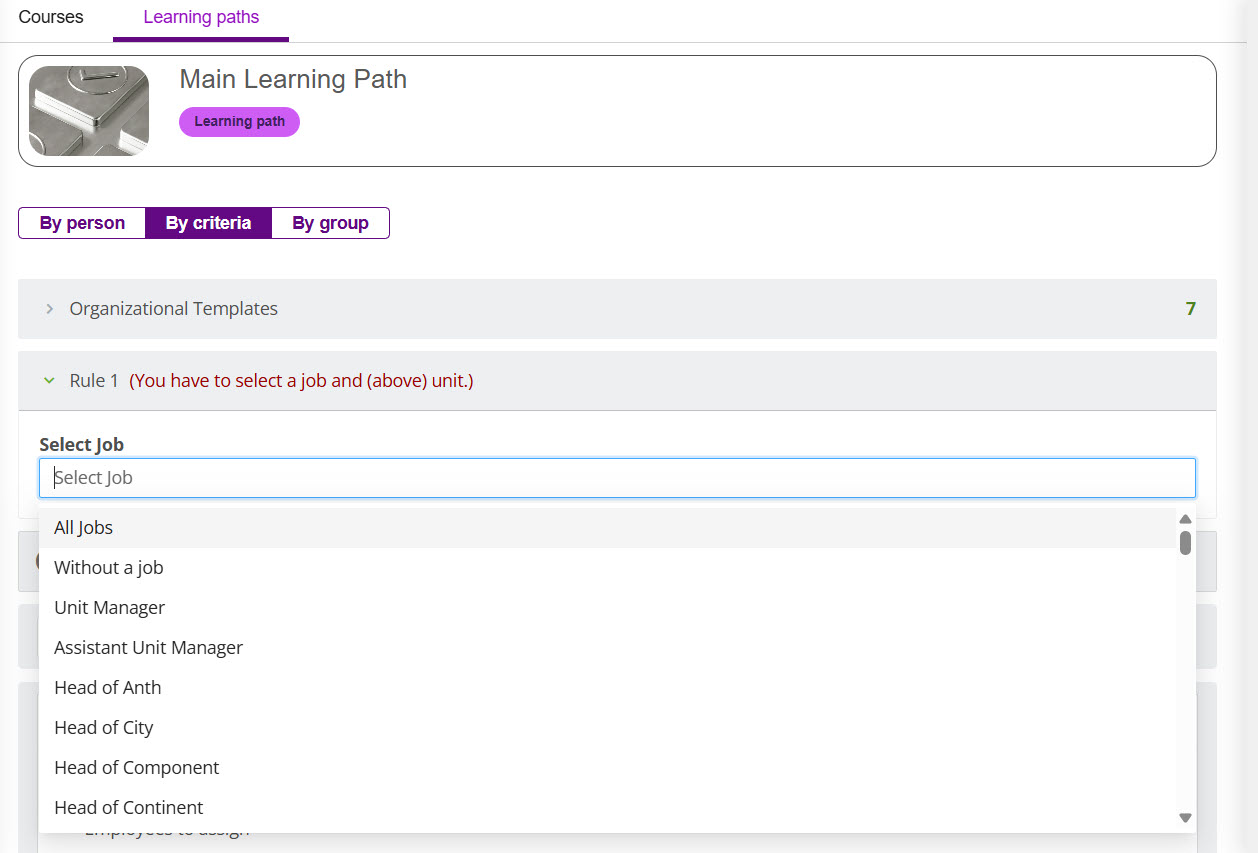Switch to the Courses tab

coord(51,17)
